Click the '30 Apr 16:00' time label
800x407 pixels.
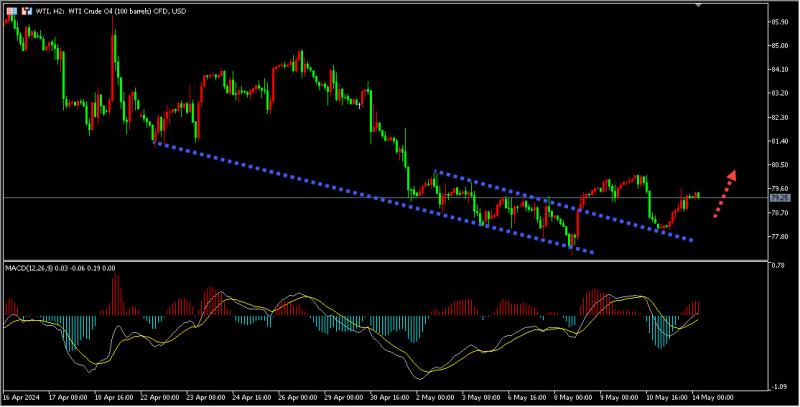click(389, 397)
